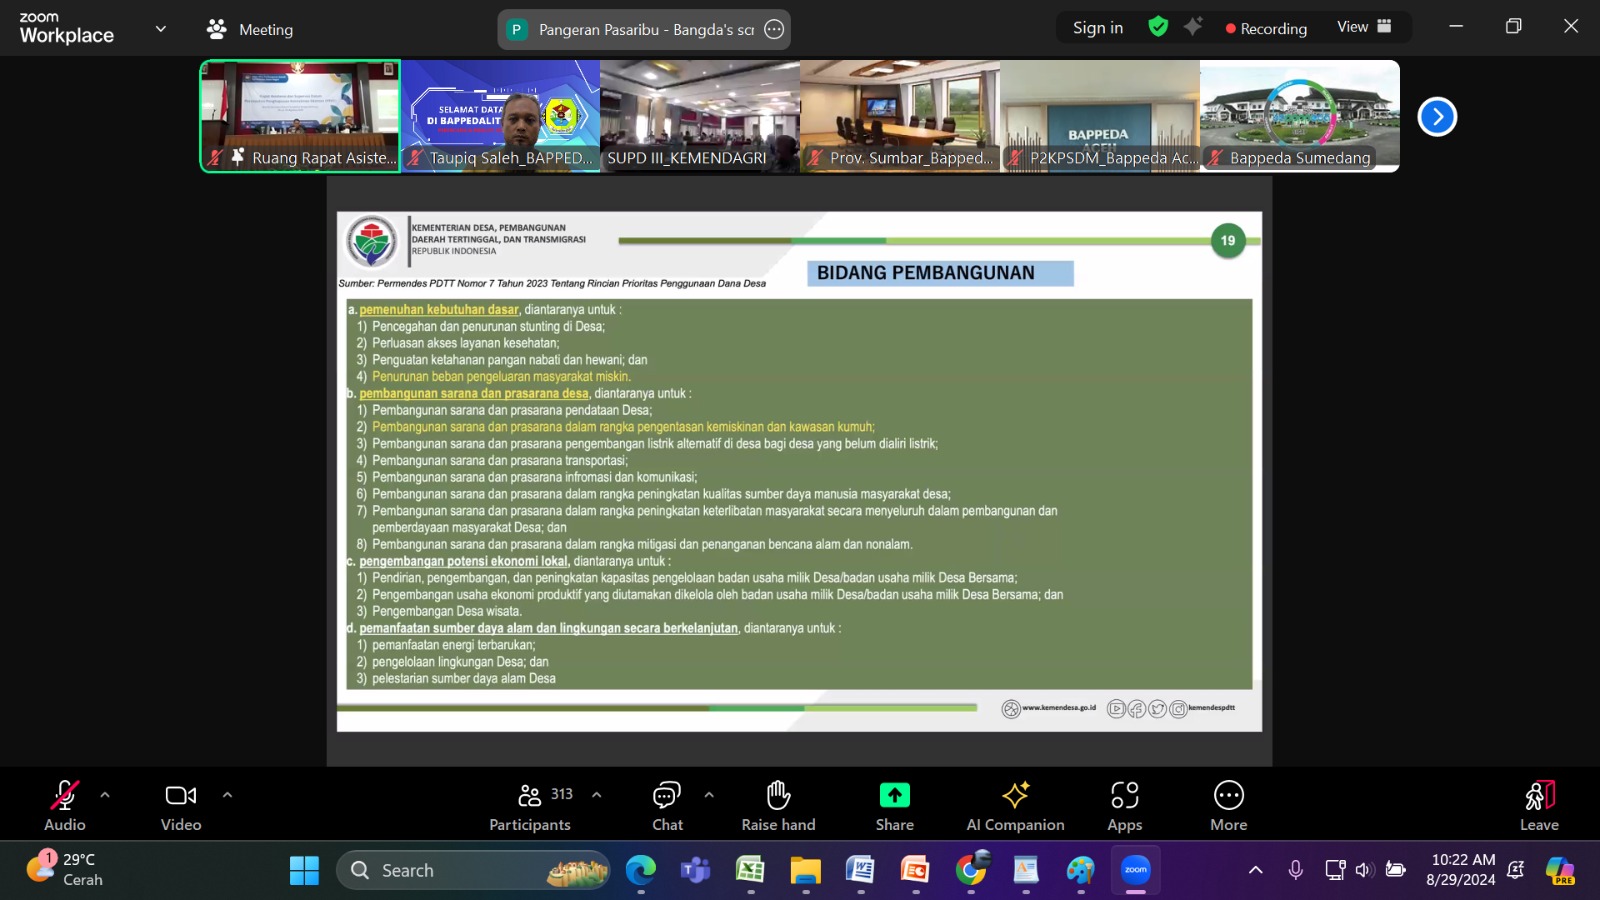The height and width of the screenshot is (900, 1600).
Task: Select the Bappeda Sumedang video thumbnail
Action: 1299,115
